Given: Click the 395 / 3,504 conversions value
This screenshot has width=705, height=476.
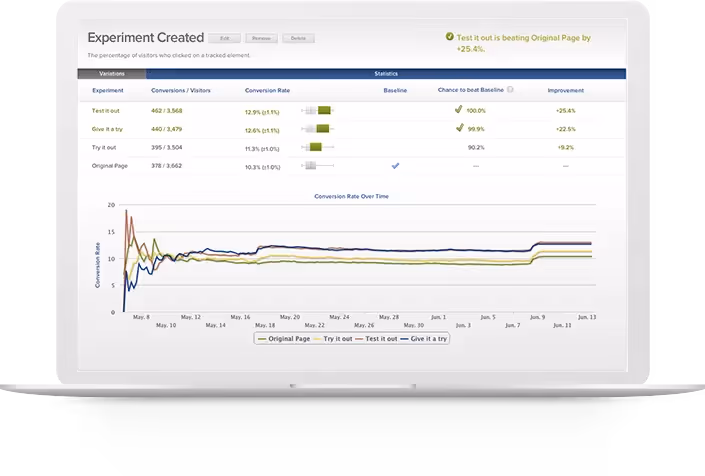Looking at the screenshot, I should coord(166,147).
